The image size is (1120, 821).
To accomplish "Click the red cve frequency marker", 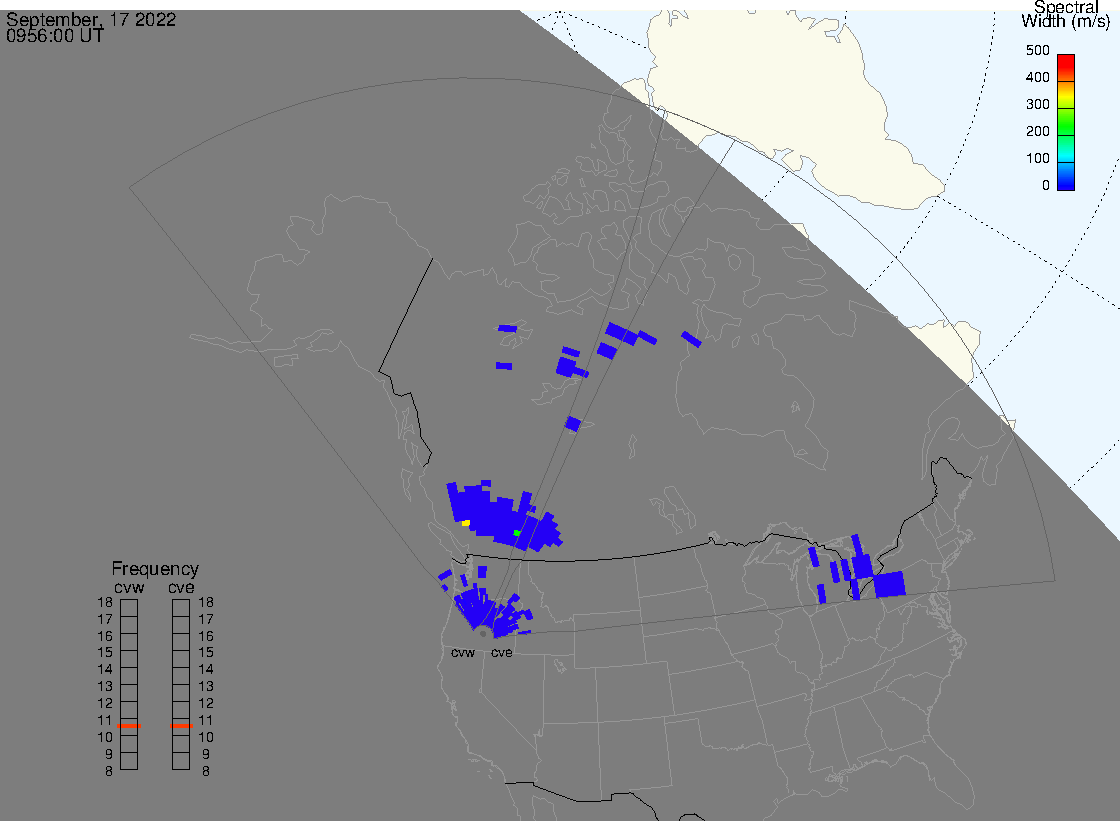I will point(181,726).
